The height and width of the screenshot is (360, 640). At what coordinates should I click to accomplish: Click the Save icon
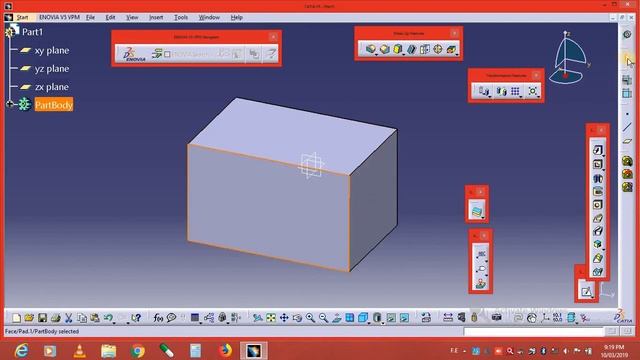42,318
